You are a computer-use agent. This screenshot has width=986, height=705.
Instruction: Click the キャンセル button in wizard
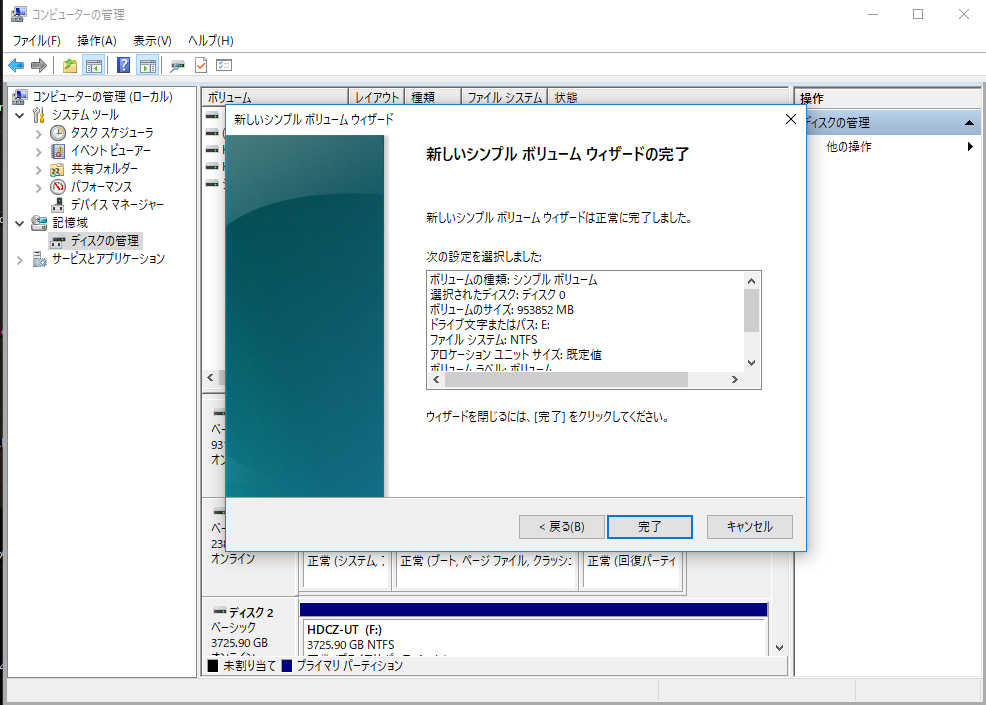(x=749, y=526)
